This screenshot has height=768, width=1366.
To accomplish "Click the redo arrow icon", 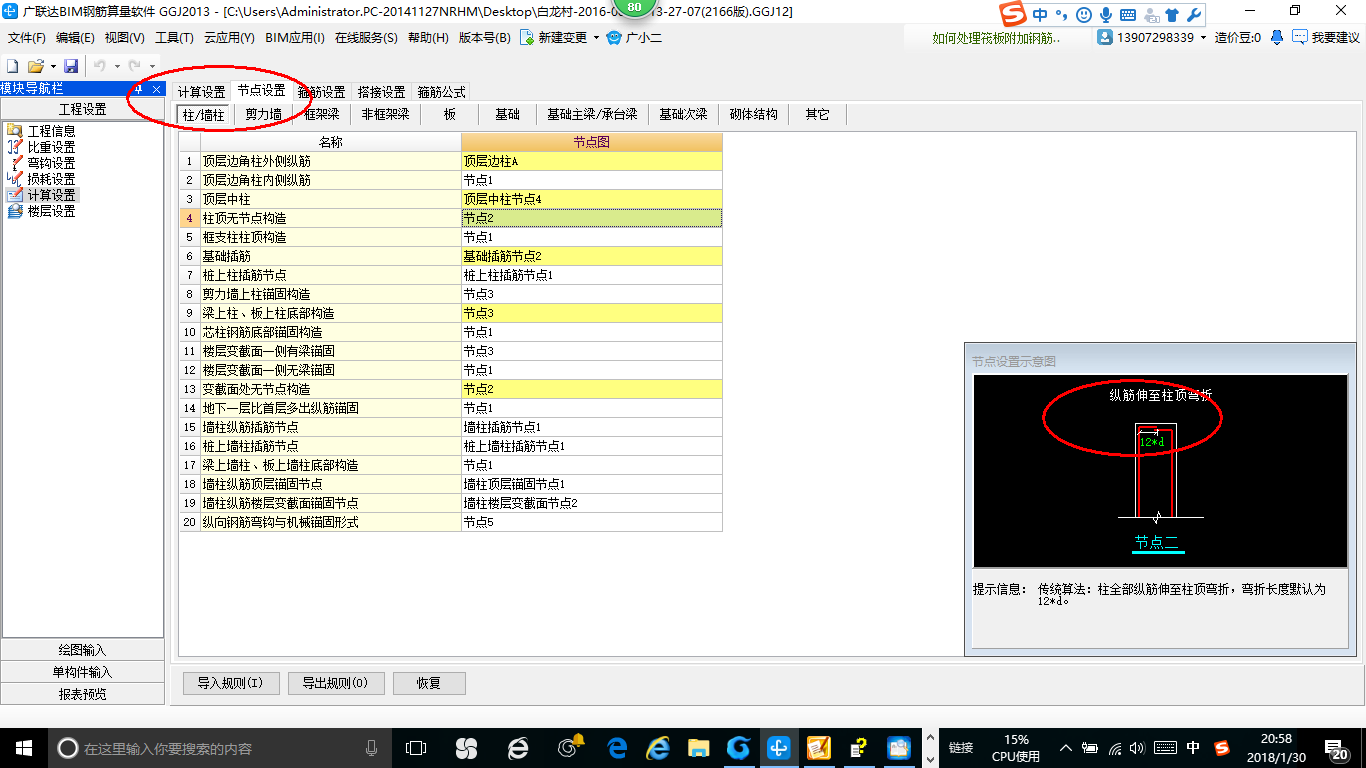I will point(133,66).
